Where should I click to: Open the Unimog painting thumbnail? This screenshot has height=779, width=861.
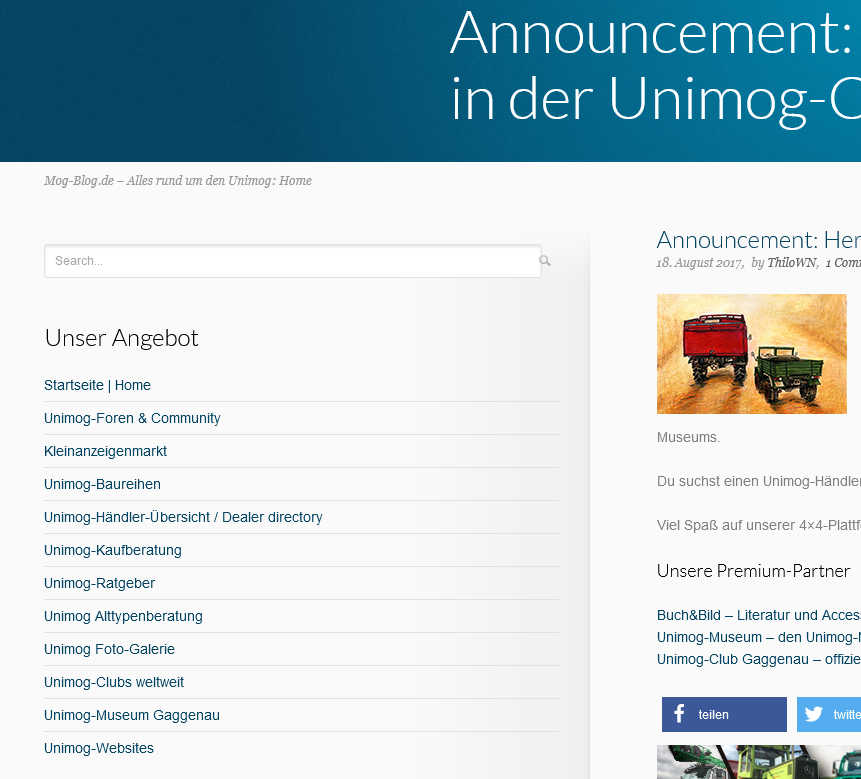click(x=751, y=354)
